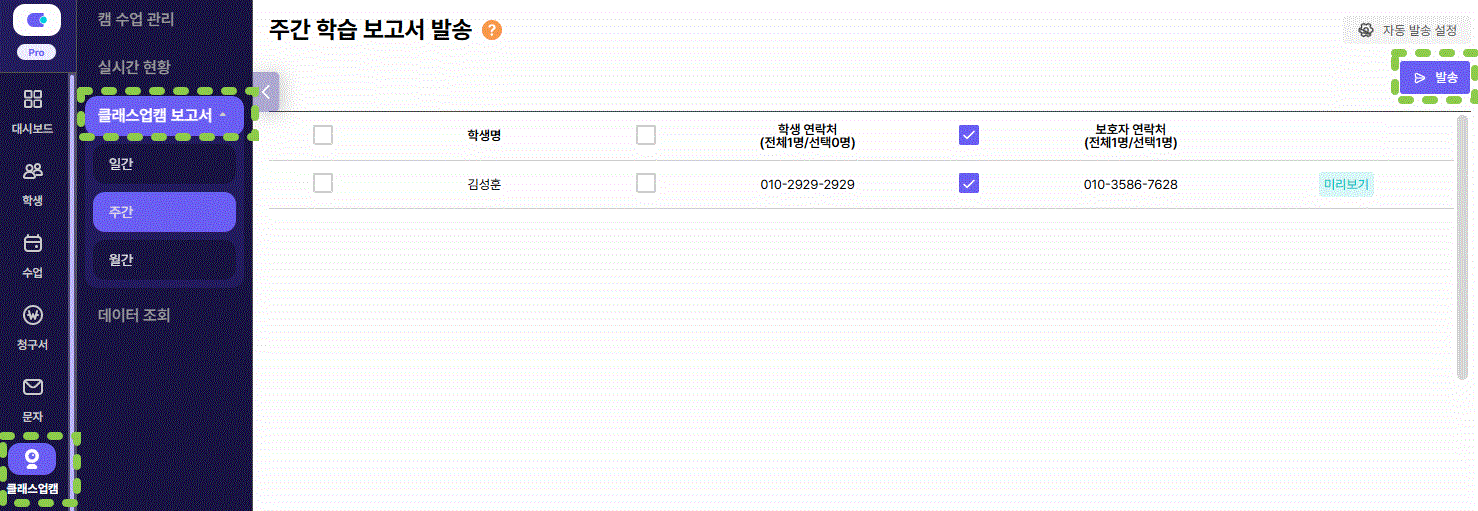Click the orange help question mark icon
This screenshot has height=511, width=1478.
(492, 31)
